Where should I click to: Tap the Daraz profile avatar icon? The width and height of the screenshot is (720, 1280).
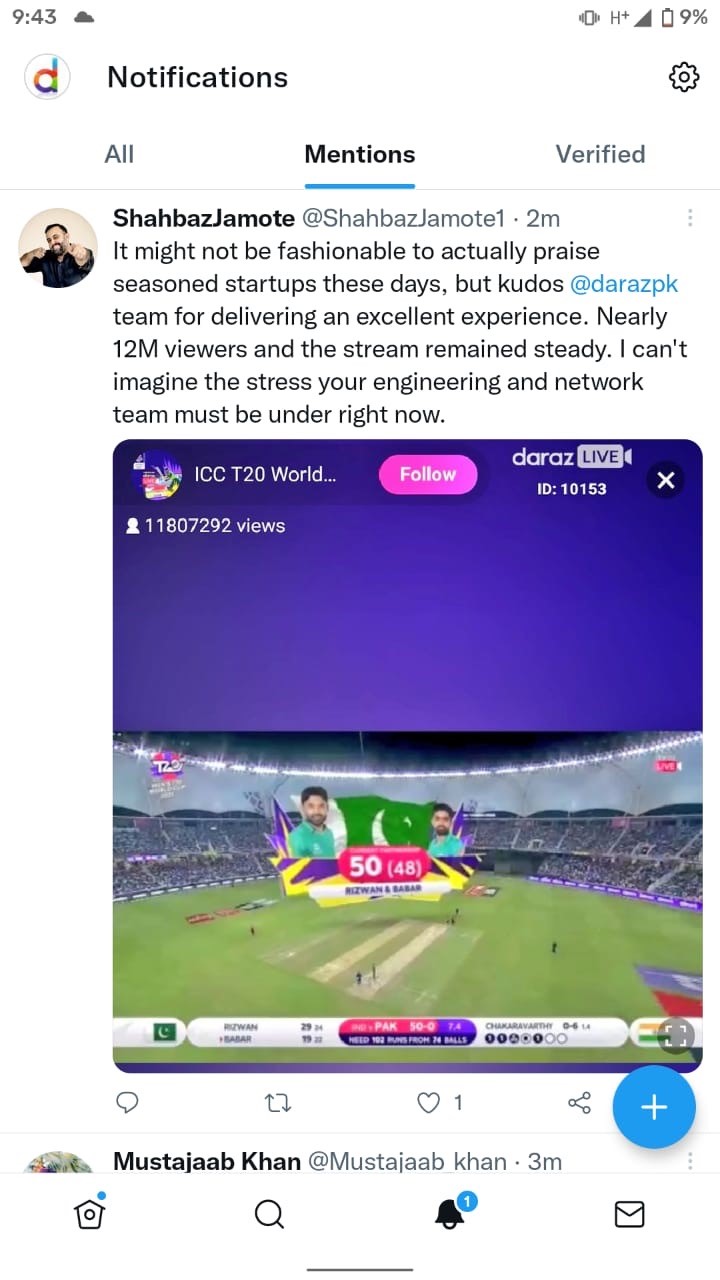pyautogui.click(x=47, y=77)
